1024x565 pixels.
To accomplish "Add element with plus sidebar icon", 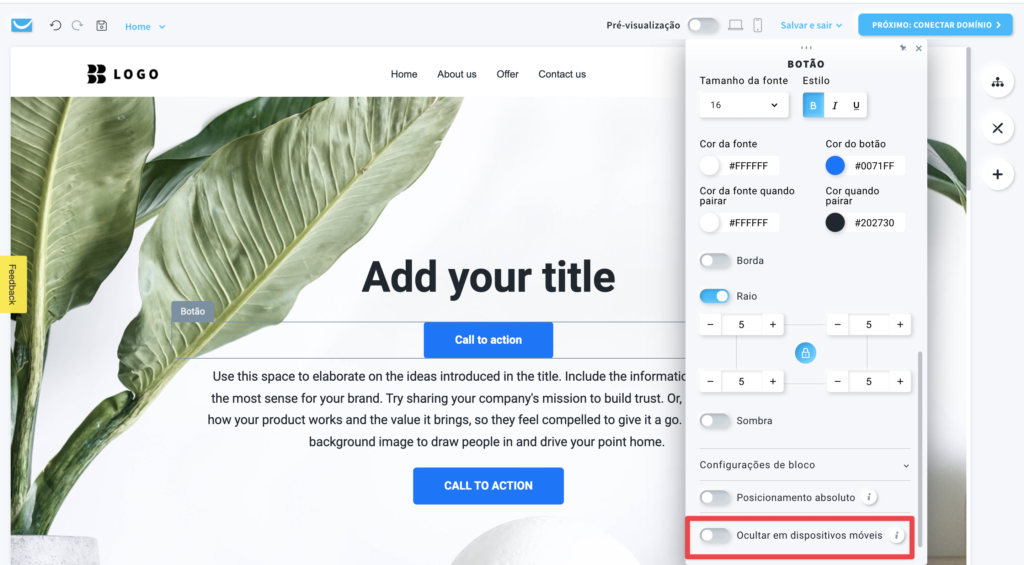I will click(997, 174).
